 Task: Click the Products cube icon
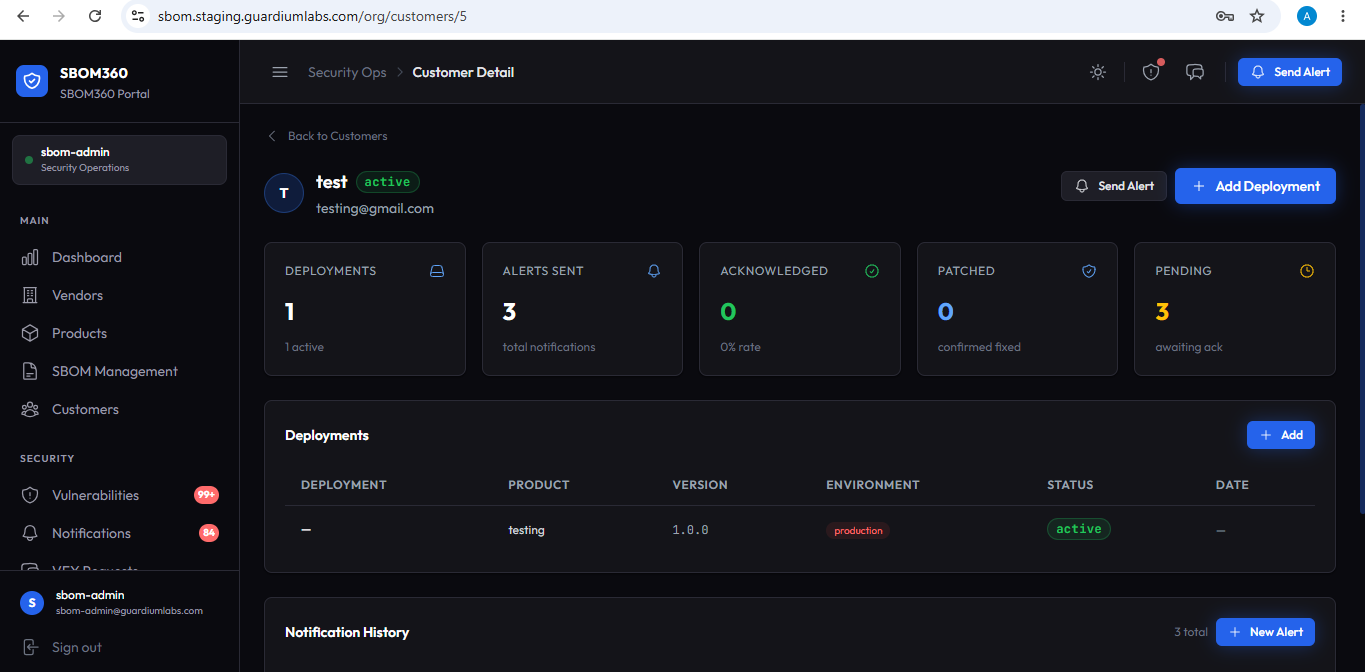pos(30,334)
